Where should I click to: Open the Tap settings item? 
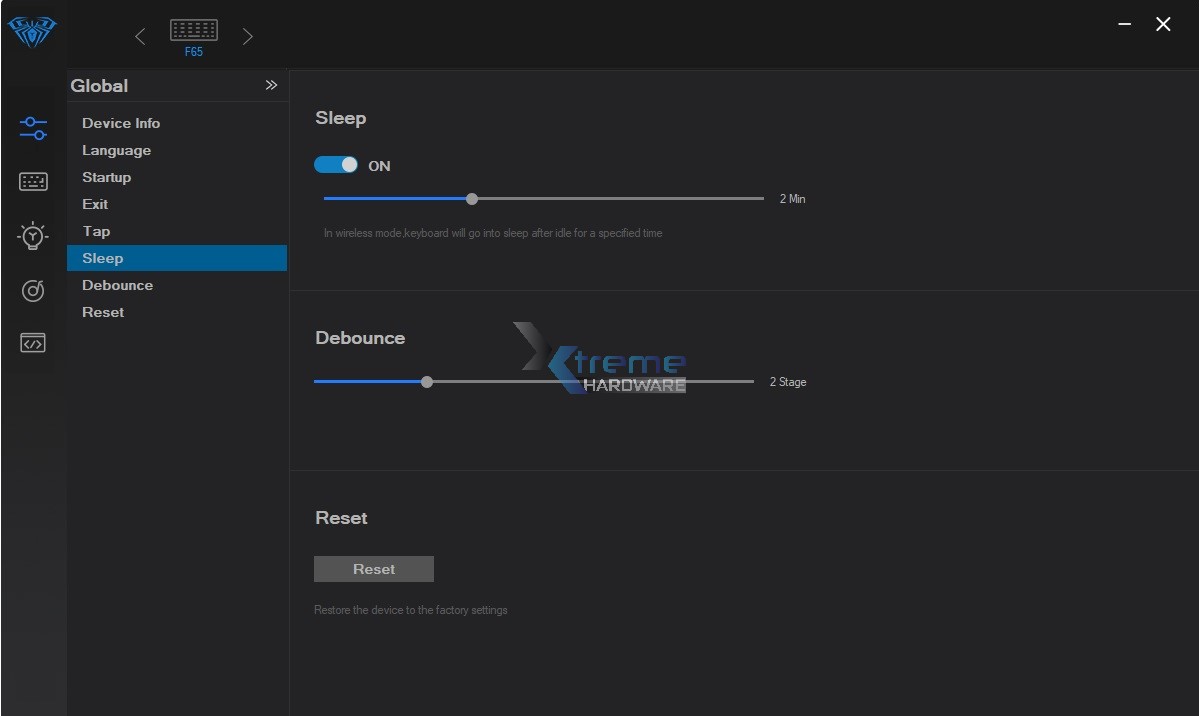click(96, 231)
